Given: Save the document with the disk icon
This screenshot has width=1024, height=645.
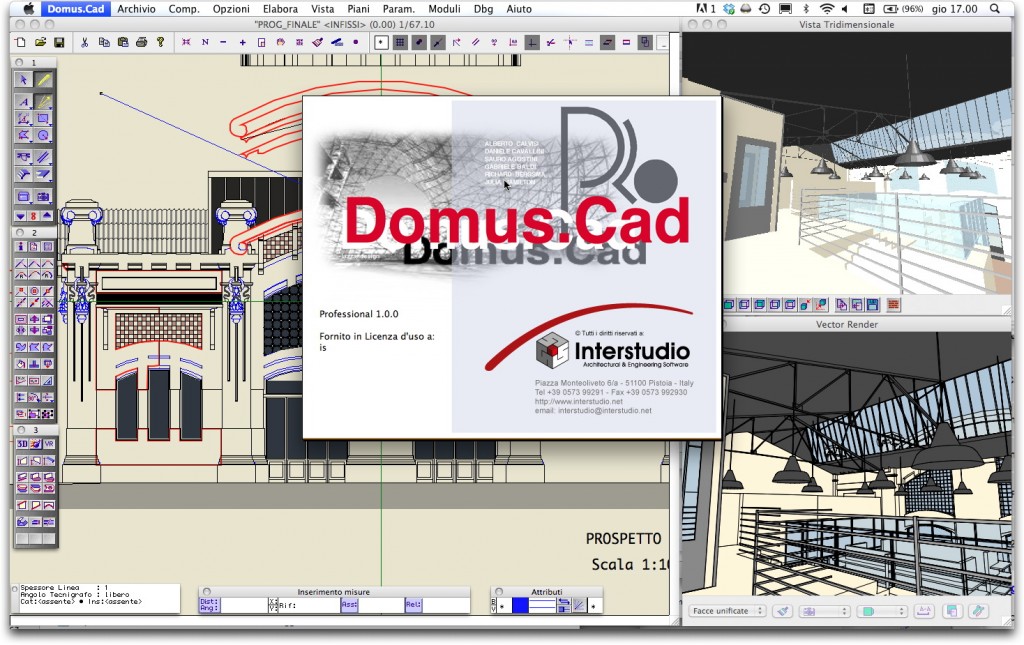Looking at the screenshot, I should [59, 42].
